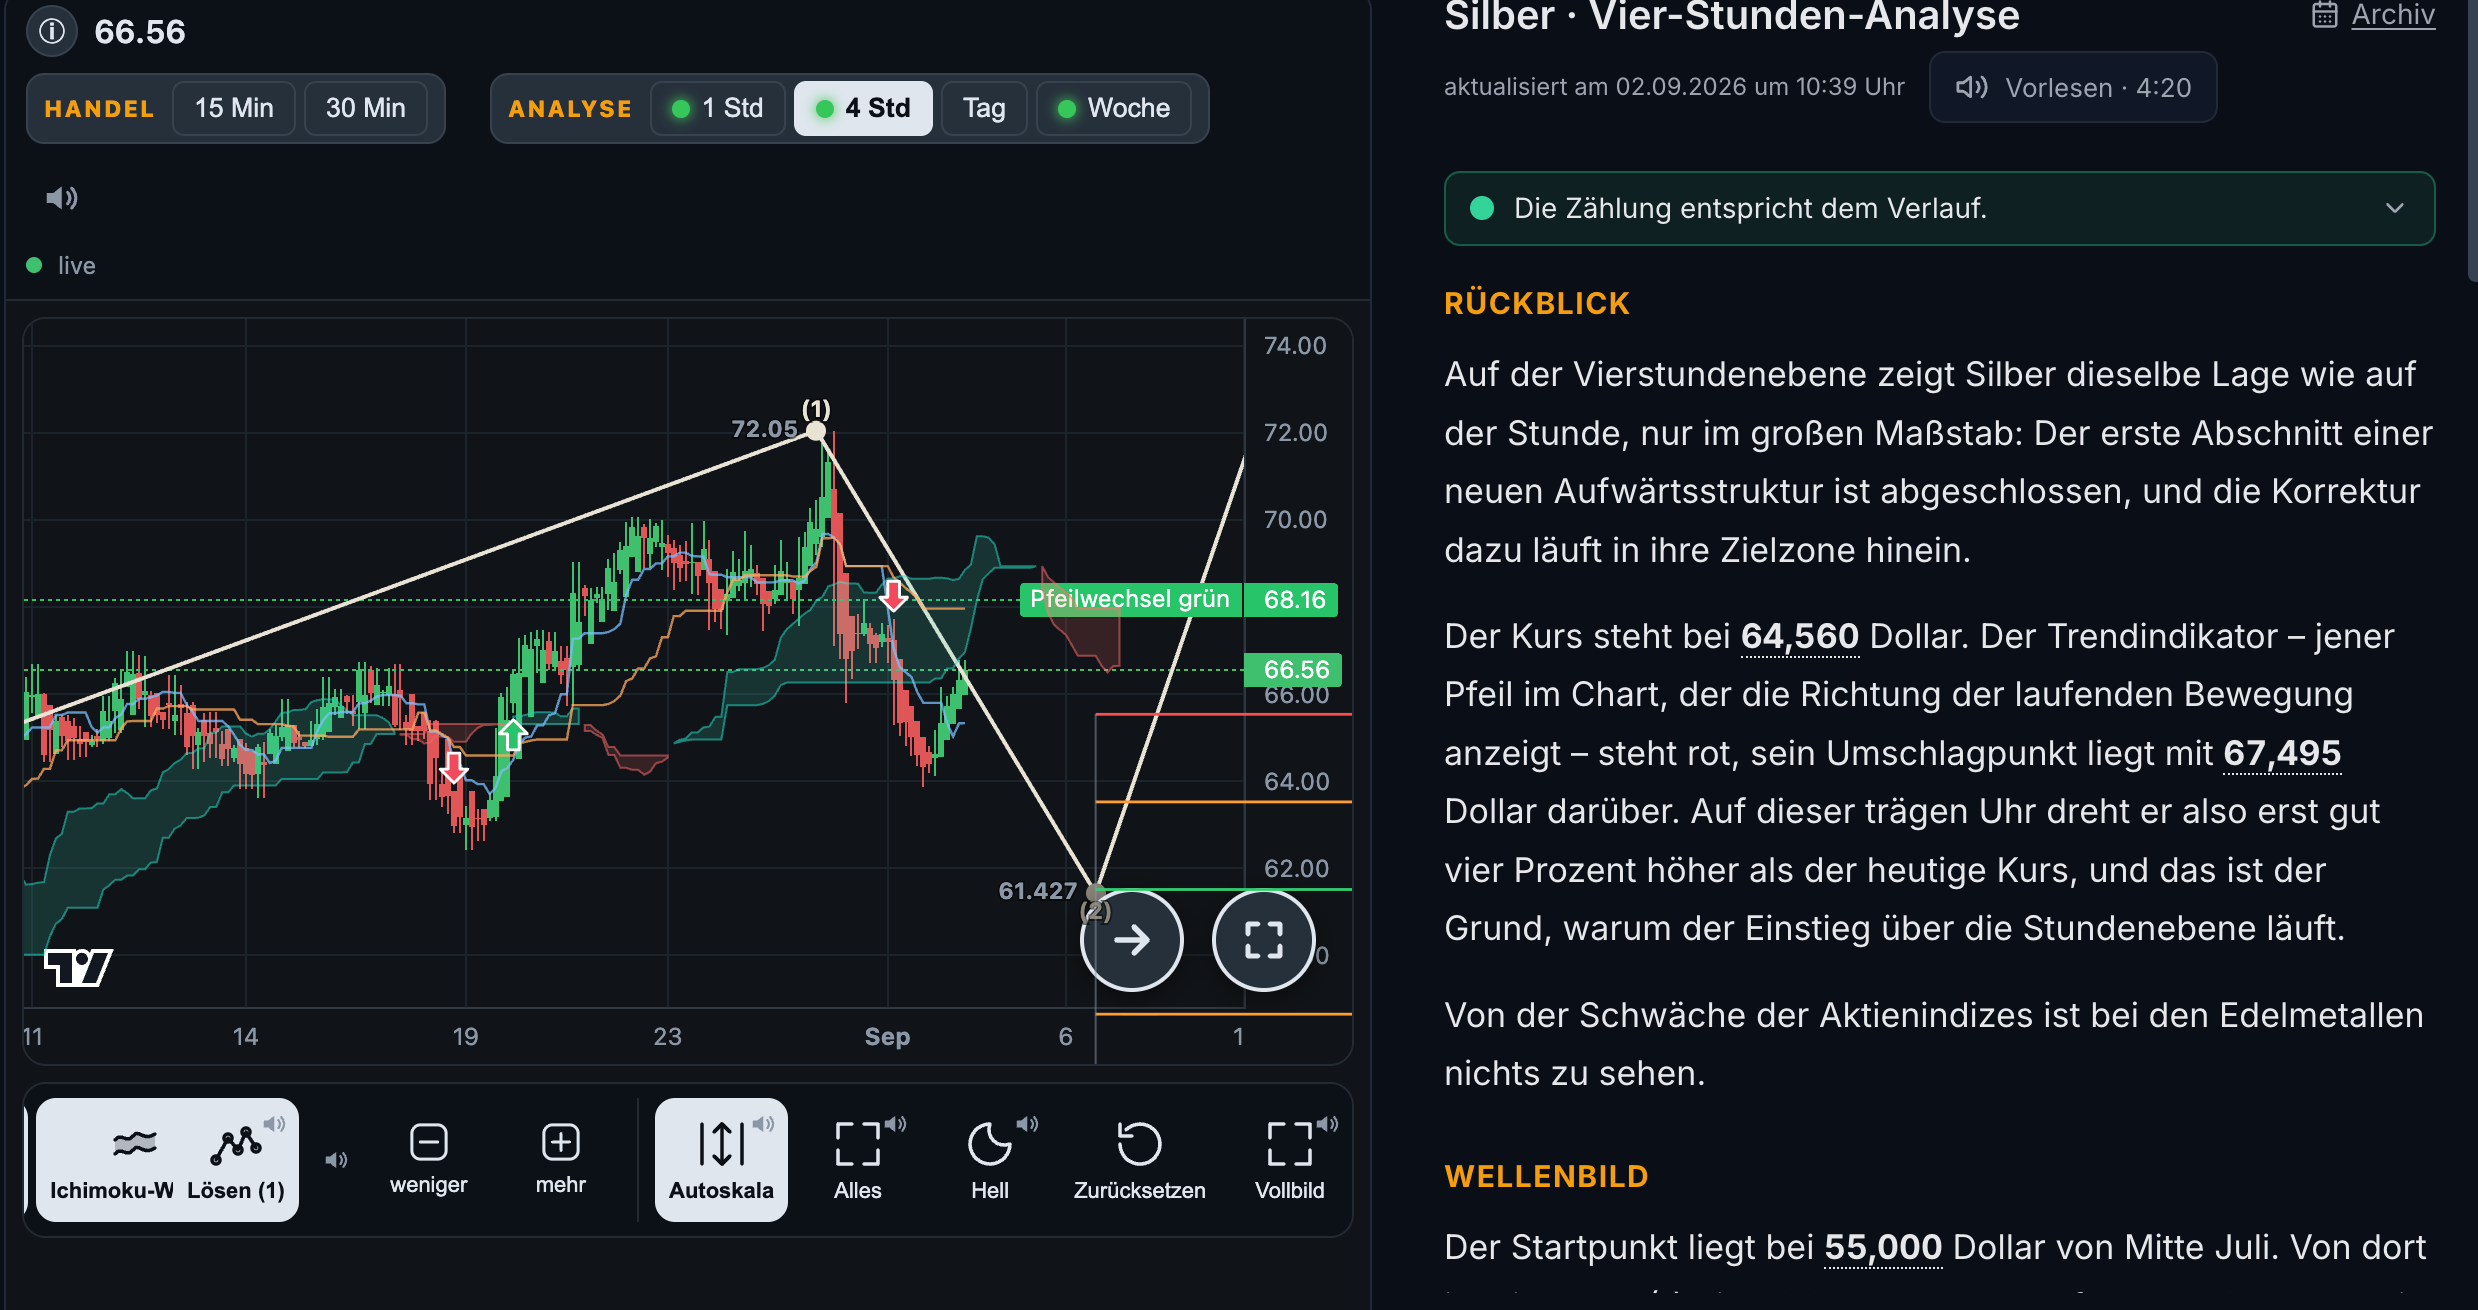2478x1310 pixels.
Task: Play the Vorlesen 4:20 audio
Action: [x=2073, y=88]
